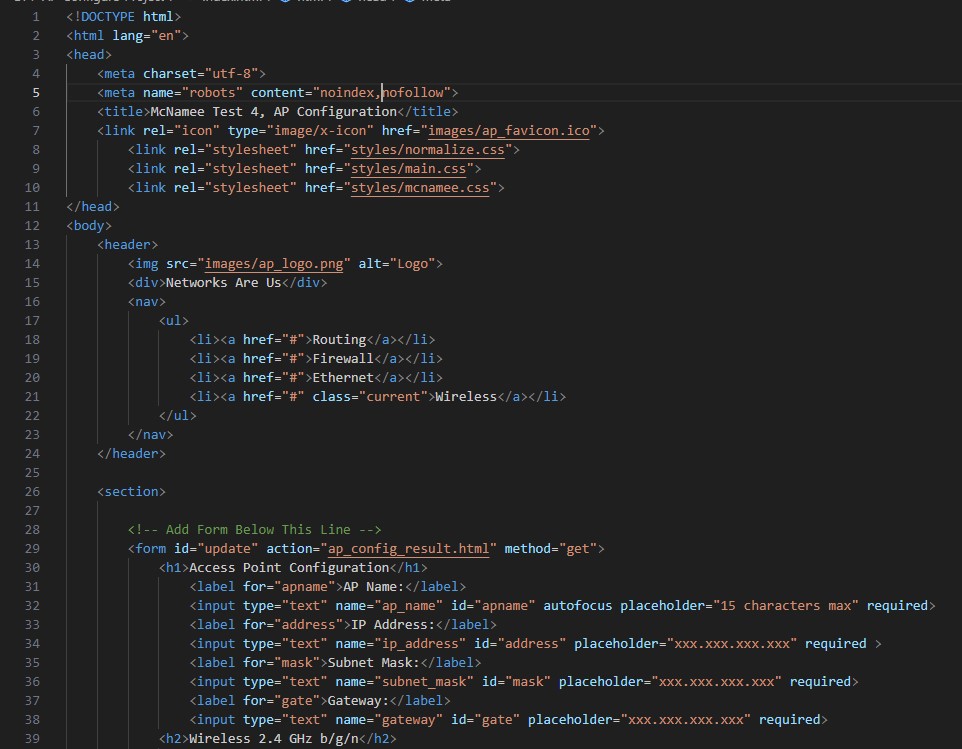Click the closing </head> tag
The width and height of the screenshot is (962, 749).
(93, 207)
